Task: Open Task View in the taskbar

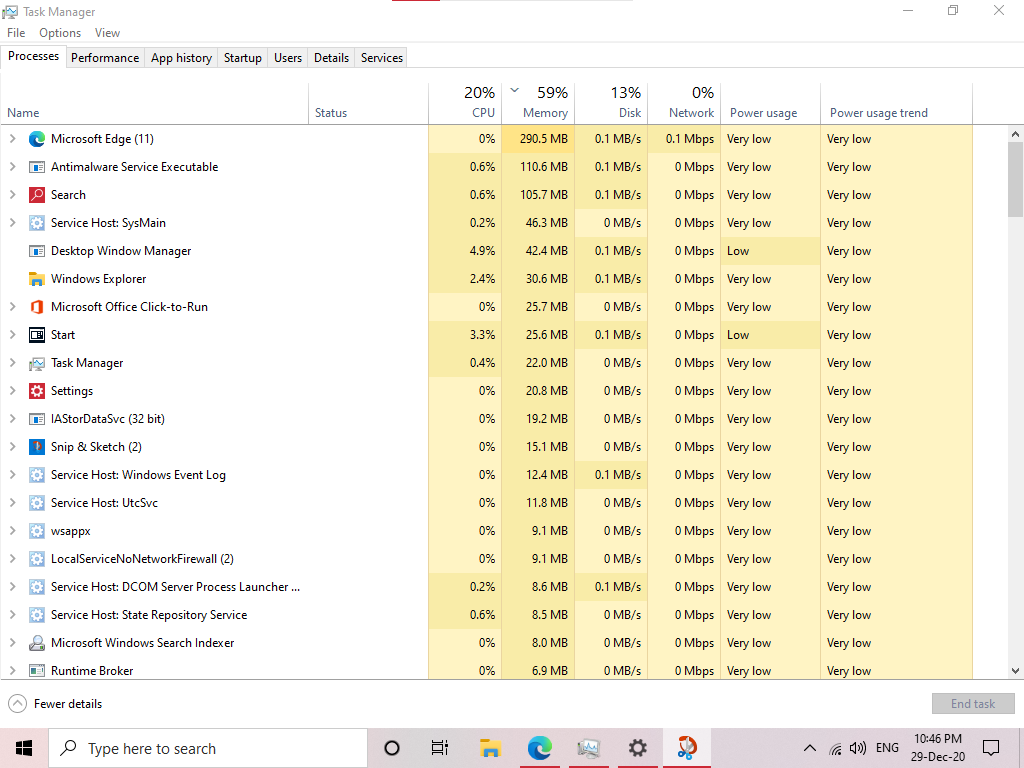Action: 440,748
